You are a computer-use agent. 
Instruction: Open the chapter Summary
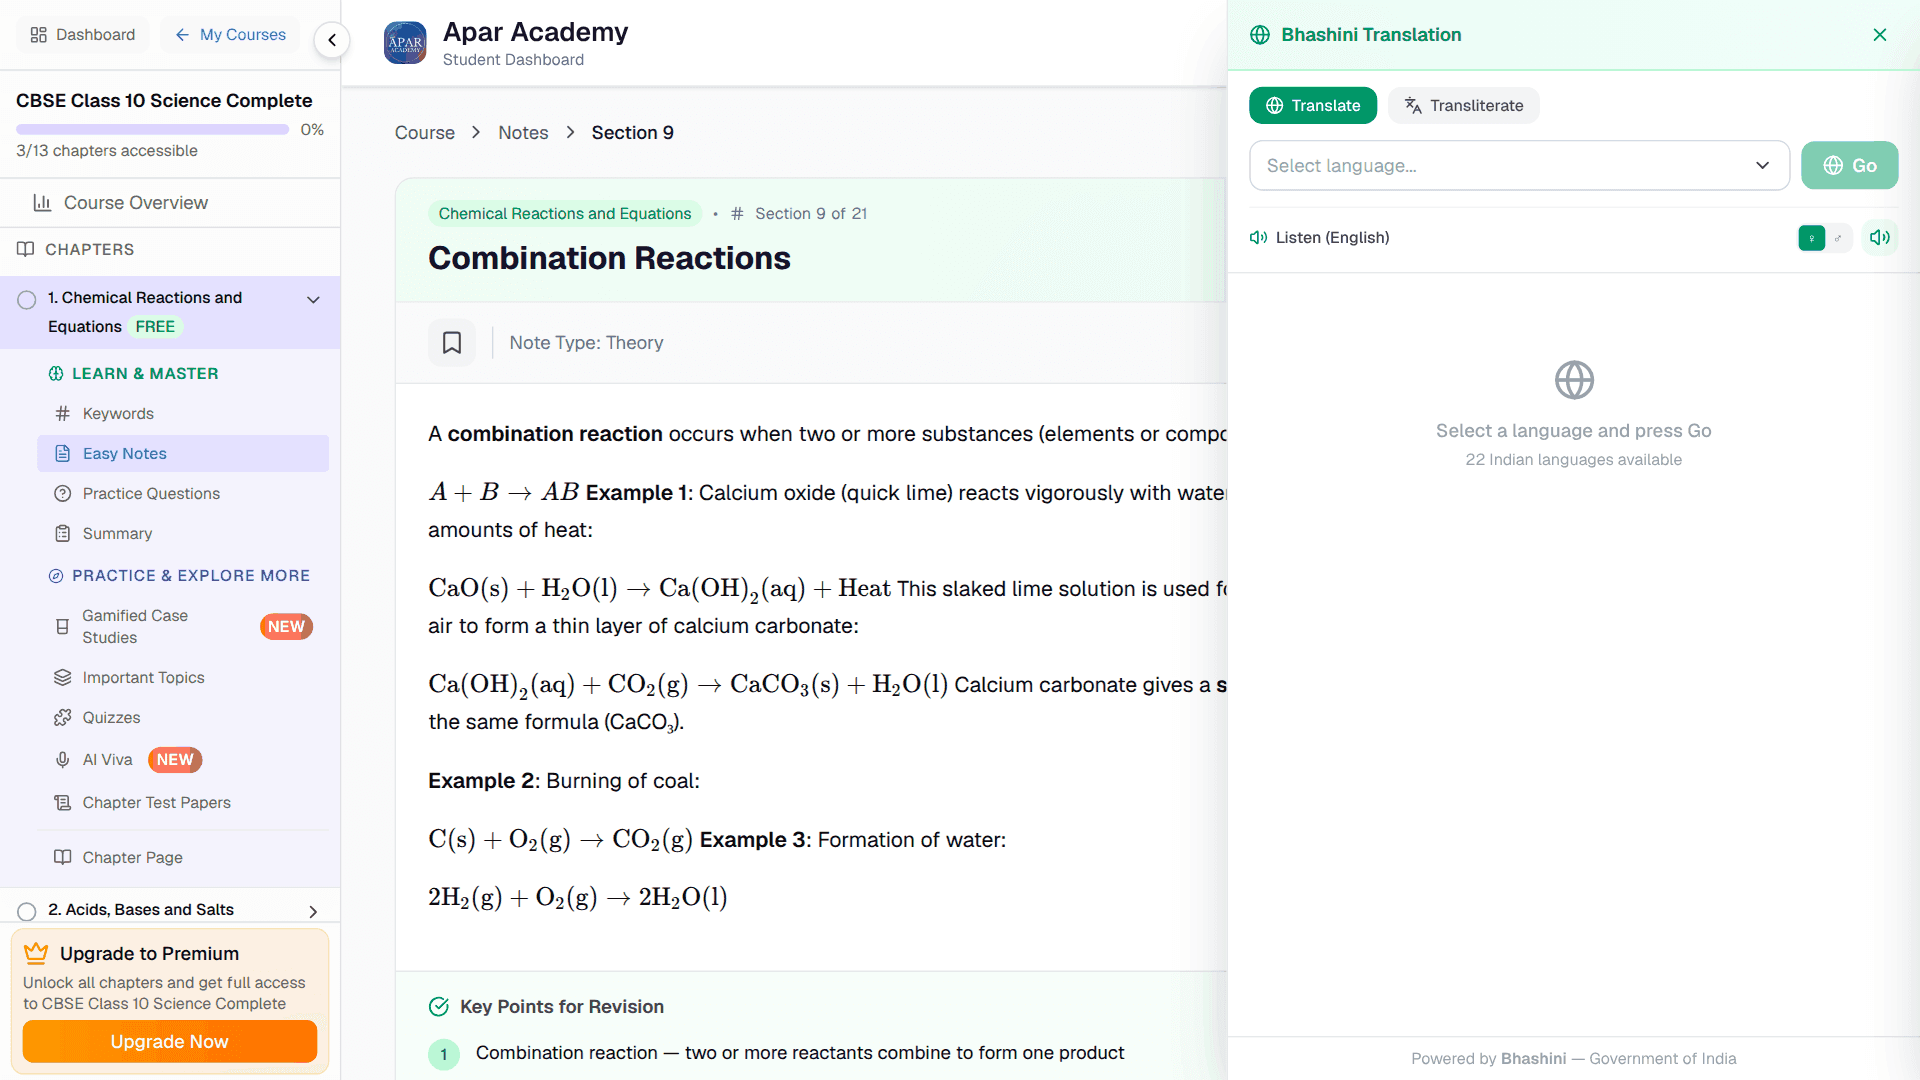click(x=183, y=534)
